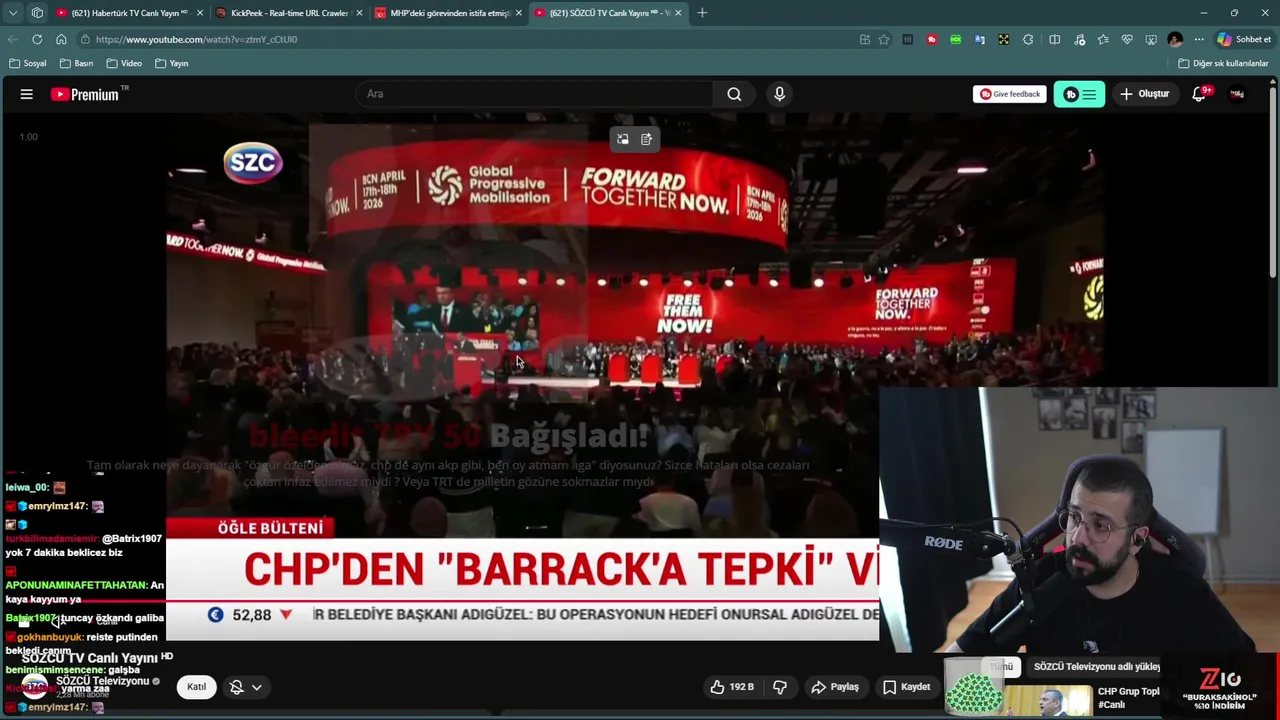Dislike the SÖZCÜ TV video

(x=780, y=687)
